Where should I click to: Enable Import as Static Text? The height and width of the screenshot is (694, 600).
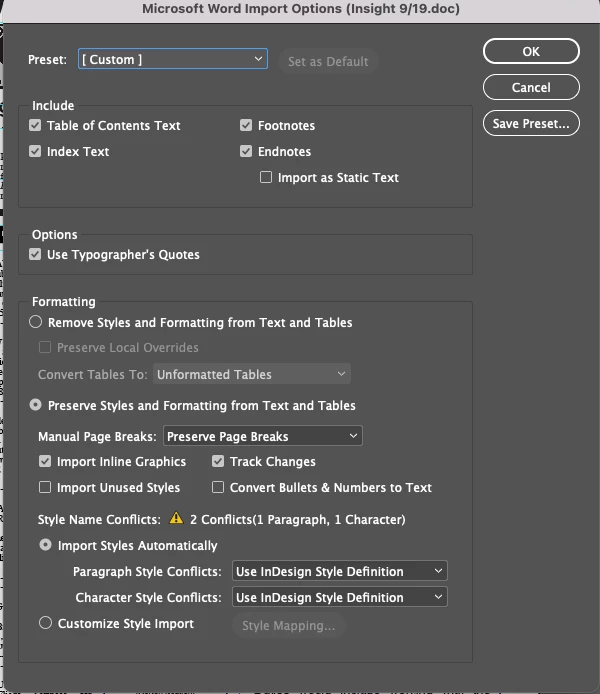pos(266,177)
